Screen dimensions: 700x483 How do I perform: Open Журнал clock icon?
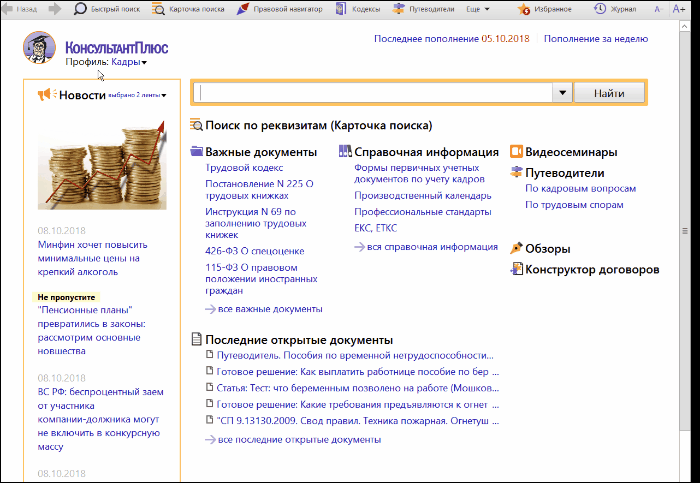click(600, 8)
